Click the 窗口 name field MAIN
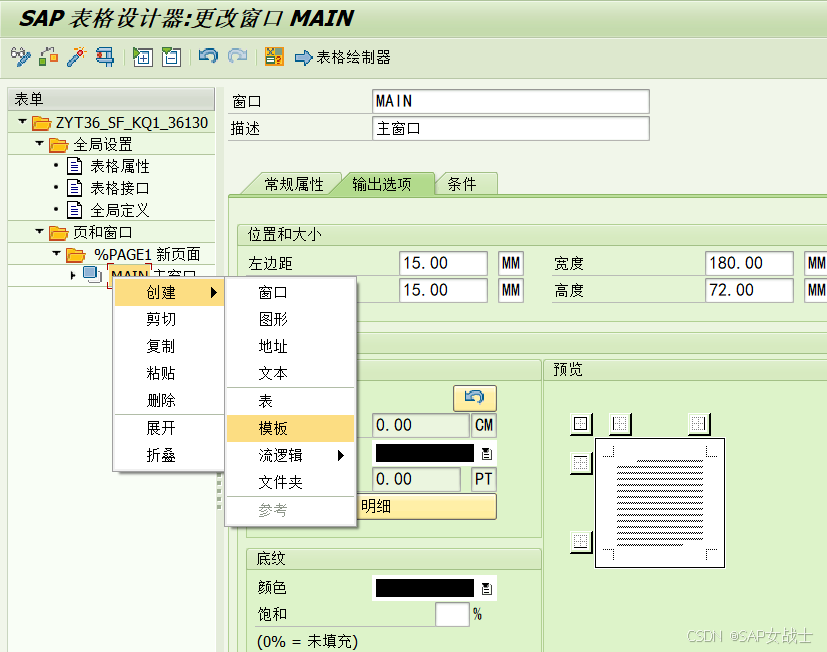The image size is (827, 652). (511, 101)
